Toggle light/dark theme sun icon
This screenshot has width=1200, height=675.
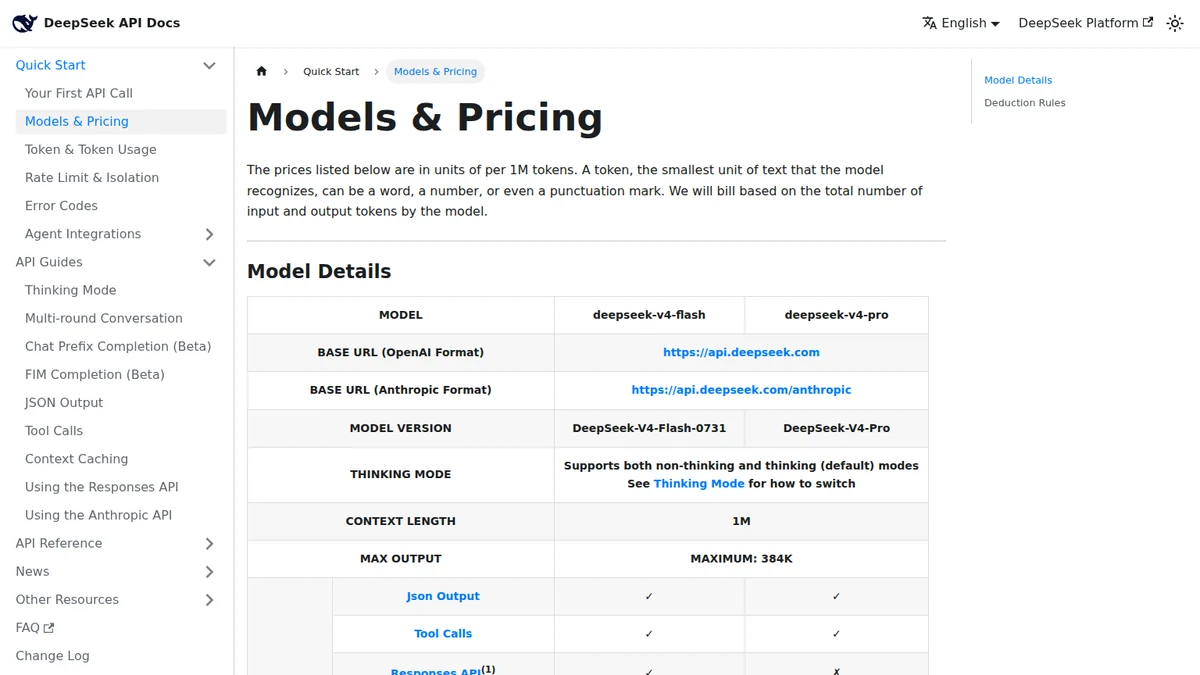point(1175,23)
